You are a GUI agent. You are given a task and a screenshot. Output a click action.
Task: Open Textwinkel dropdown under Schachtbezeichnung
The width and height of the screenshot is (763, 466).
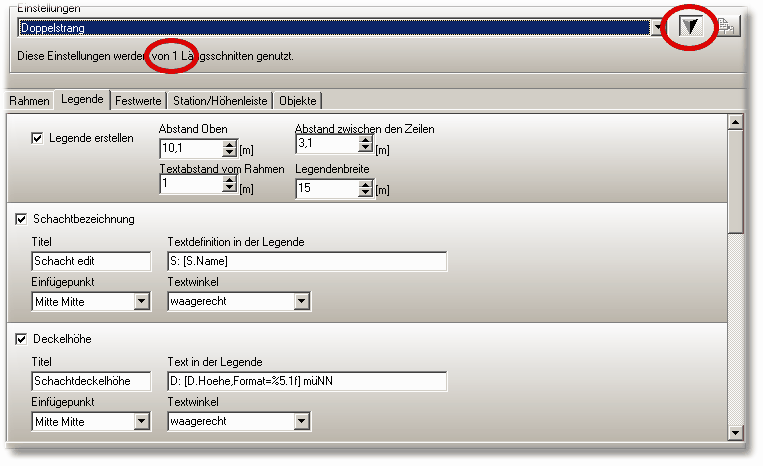click(x=301, y=301)
